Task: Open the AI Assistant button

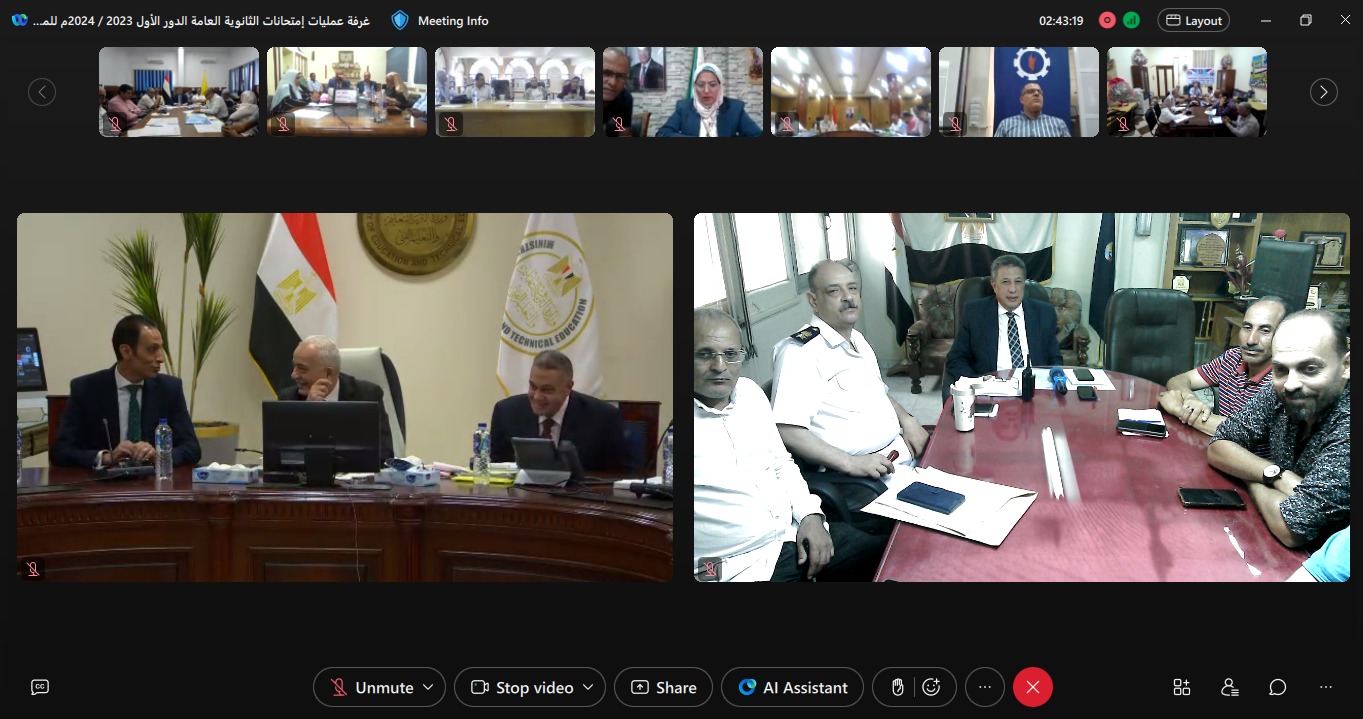Action: [x=792, y=687]
